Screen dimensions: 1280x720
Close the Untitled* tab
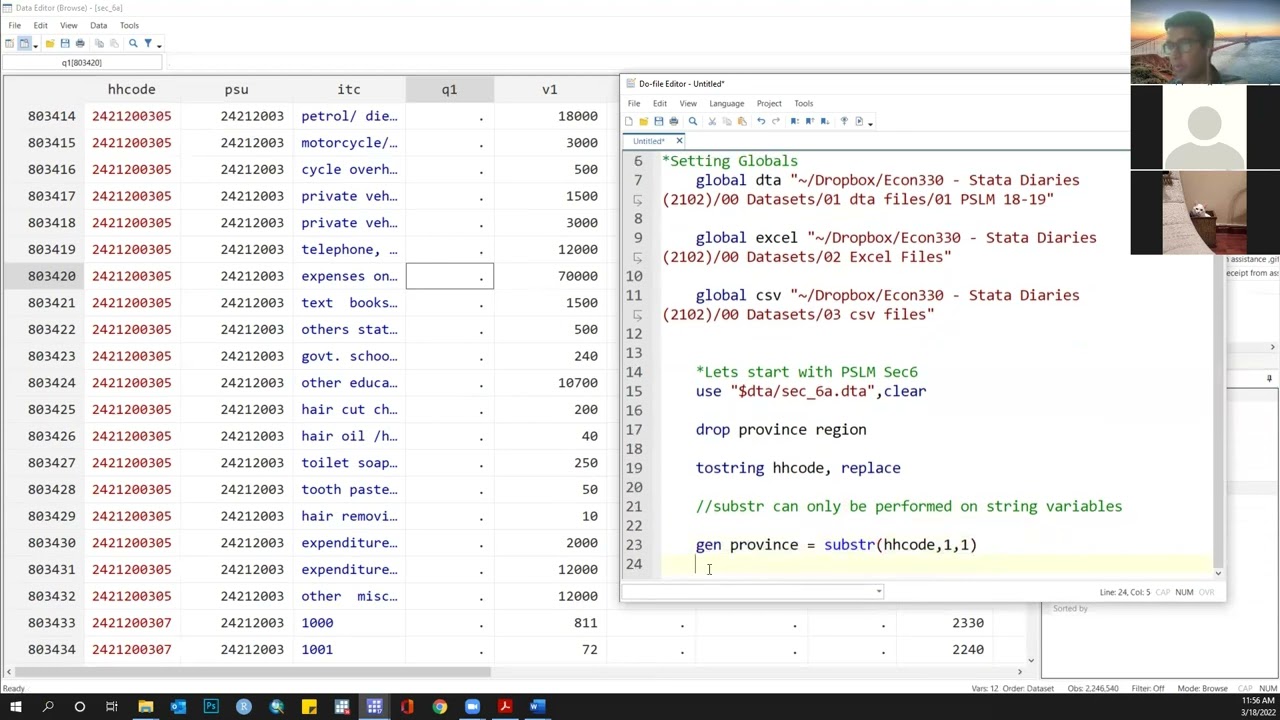[679, 141]
